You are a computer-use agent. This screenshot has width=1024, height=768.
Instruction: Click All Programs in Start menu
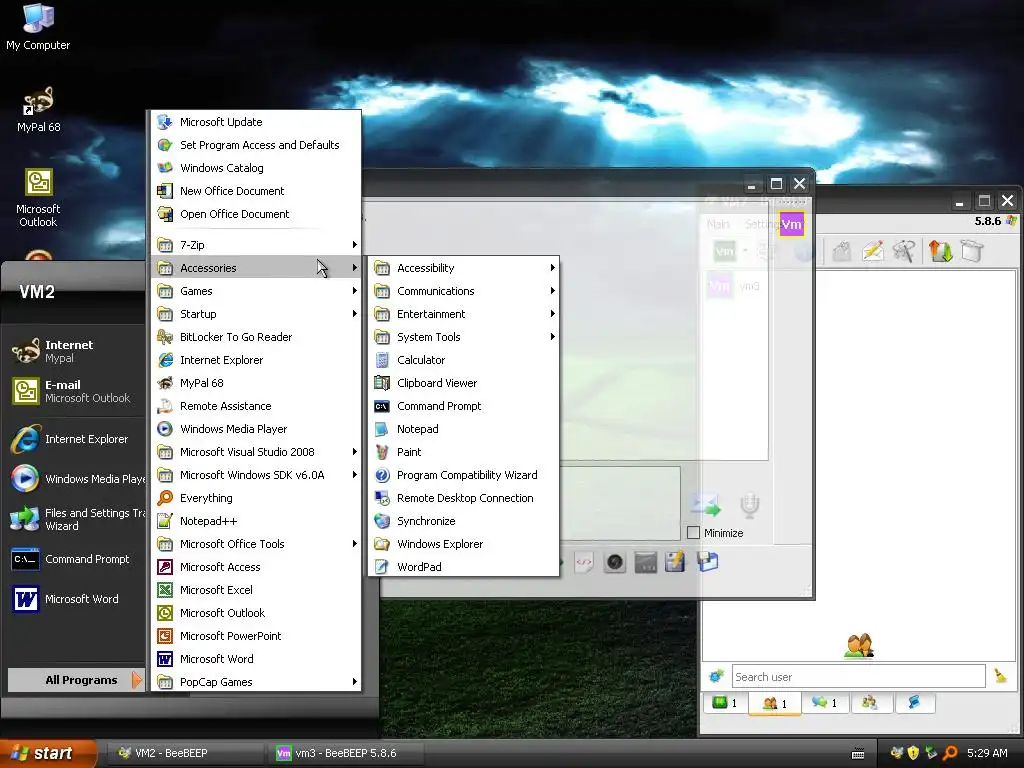[x=76, y=680]
